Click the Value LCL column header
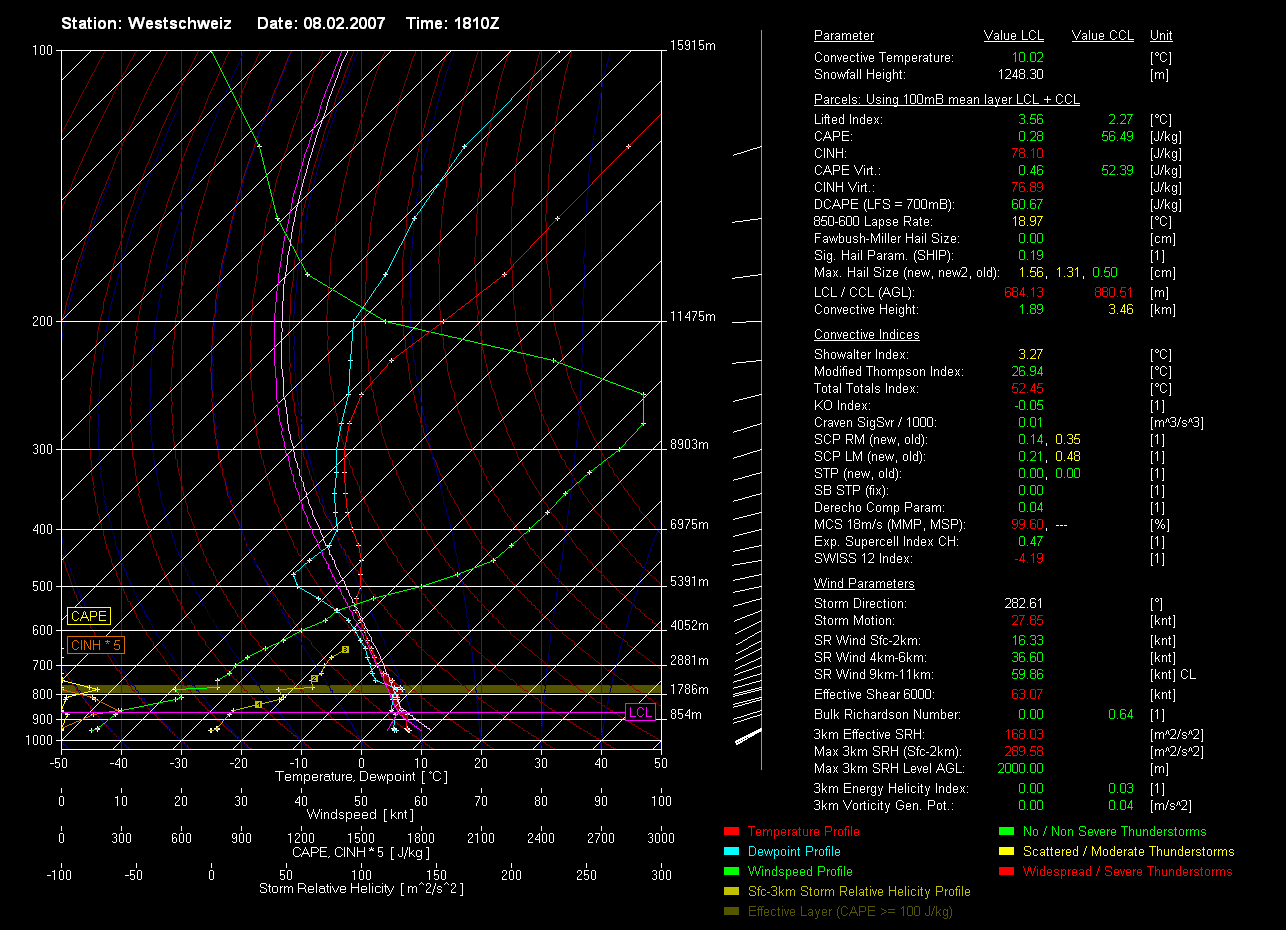Image resolution: width=1286 pixels, height=930 pixels. [x=1014, y=36]
